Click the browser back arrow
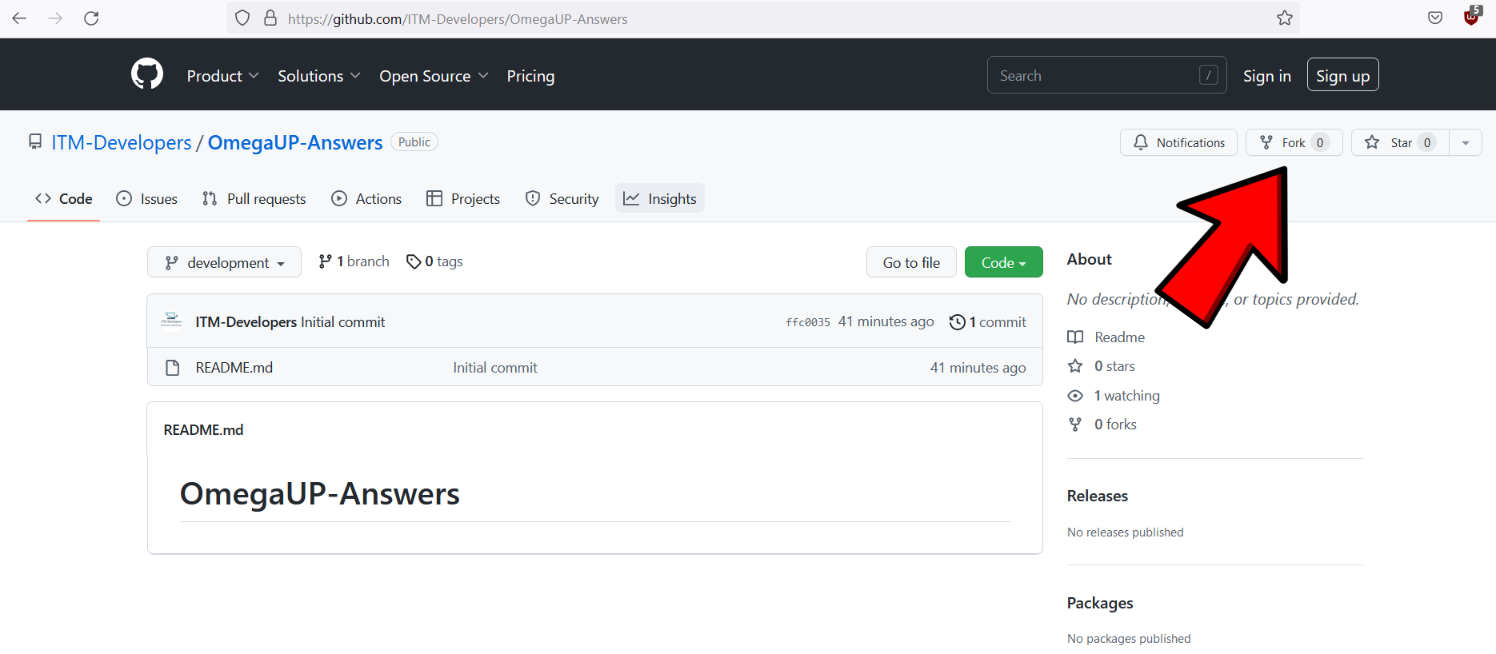This screenshot has width=1496, height=654. tap(19, 18)
